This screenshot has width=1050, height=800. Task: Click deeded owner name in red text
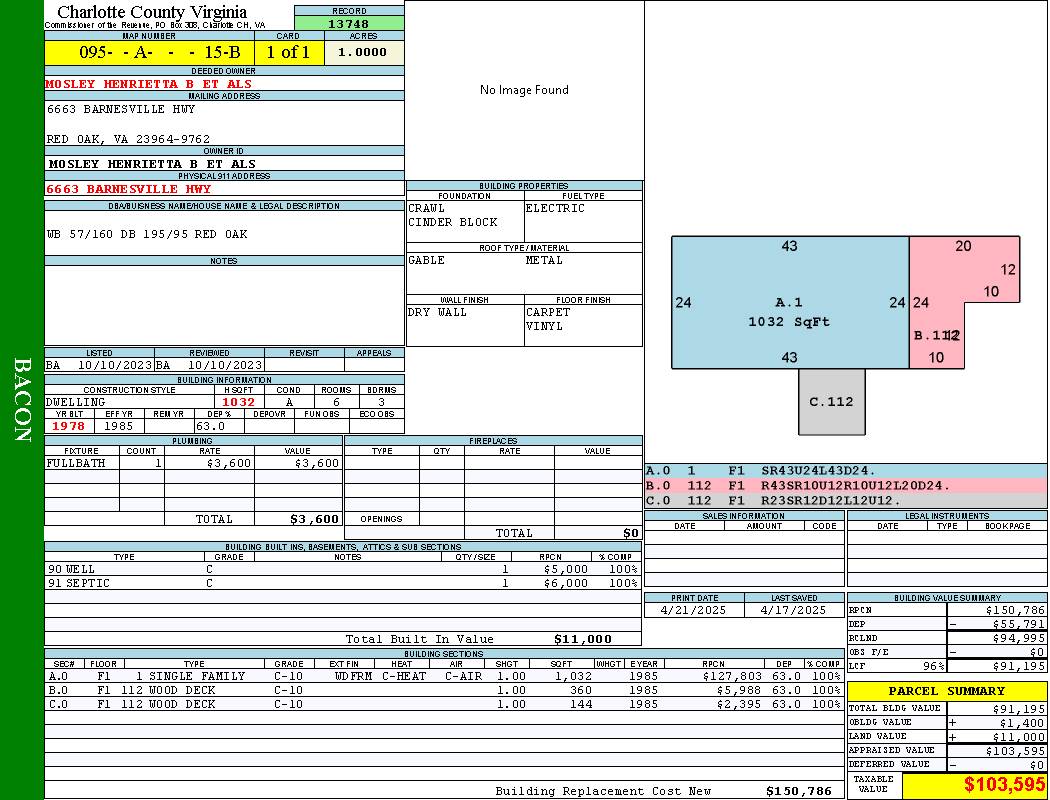150,84
